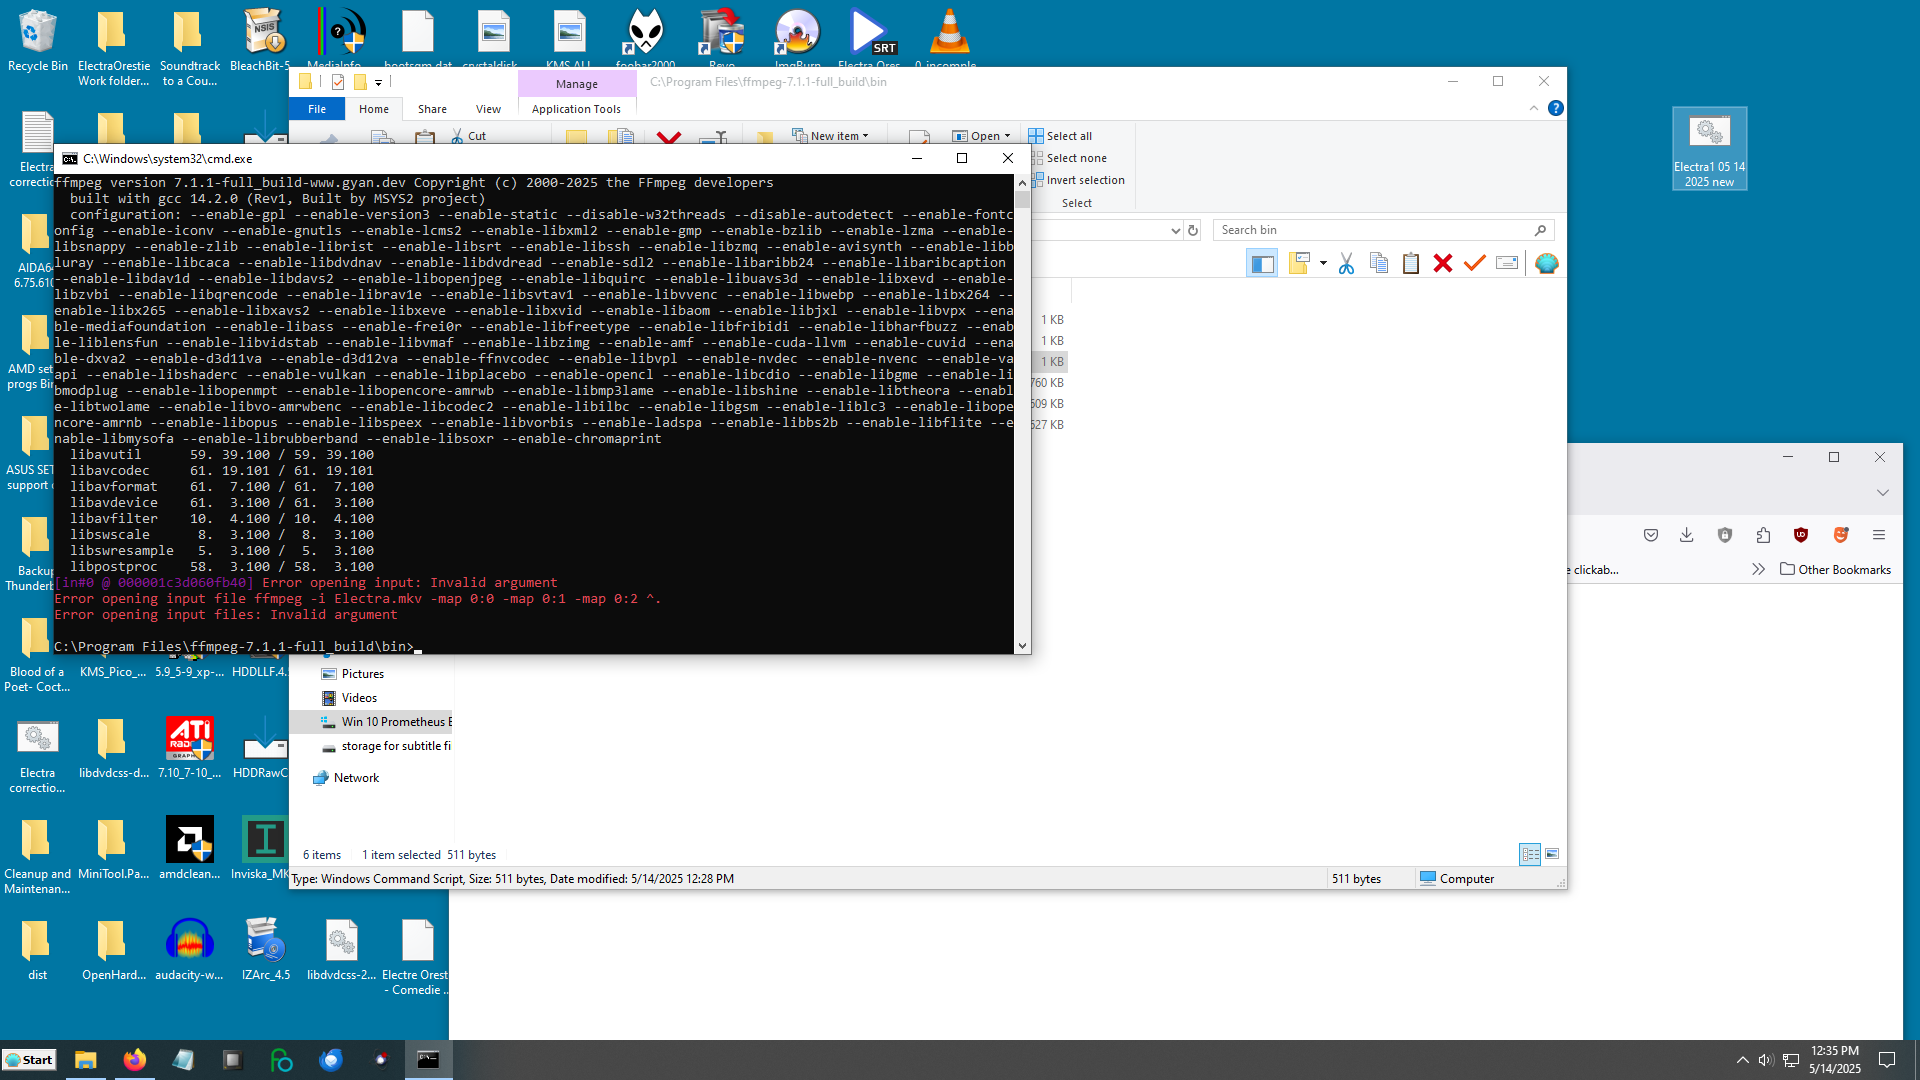1920x1080 pixels.
Task: Click the search magnifier icon in Explorer
Action: tap(1540, 230)
